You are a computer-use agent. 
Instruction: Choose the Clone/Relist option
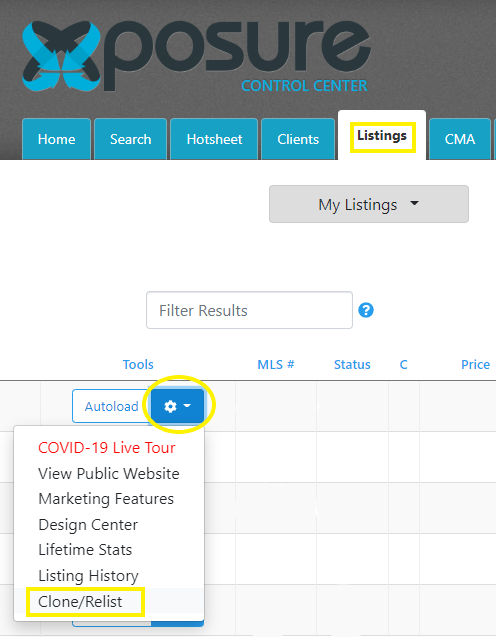pyautogui.click(x=80, y=602)
